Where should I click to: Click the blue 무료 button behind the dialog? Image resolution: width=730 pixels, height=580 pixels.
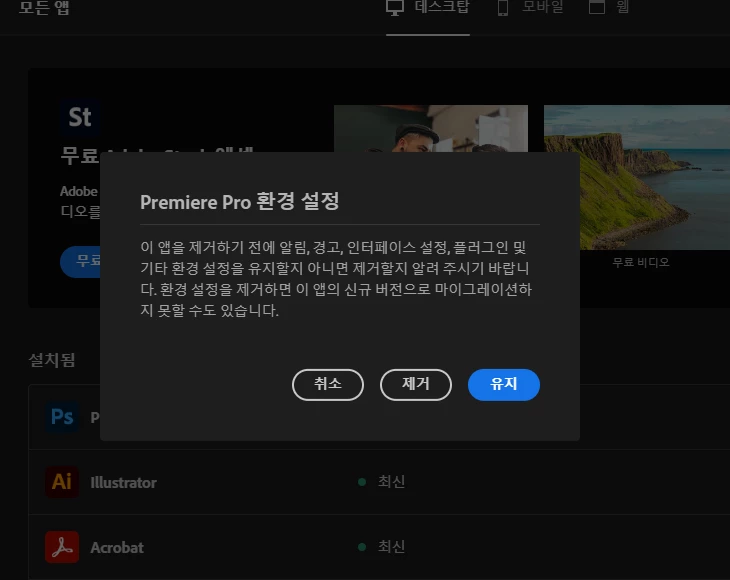coord(80,262)
